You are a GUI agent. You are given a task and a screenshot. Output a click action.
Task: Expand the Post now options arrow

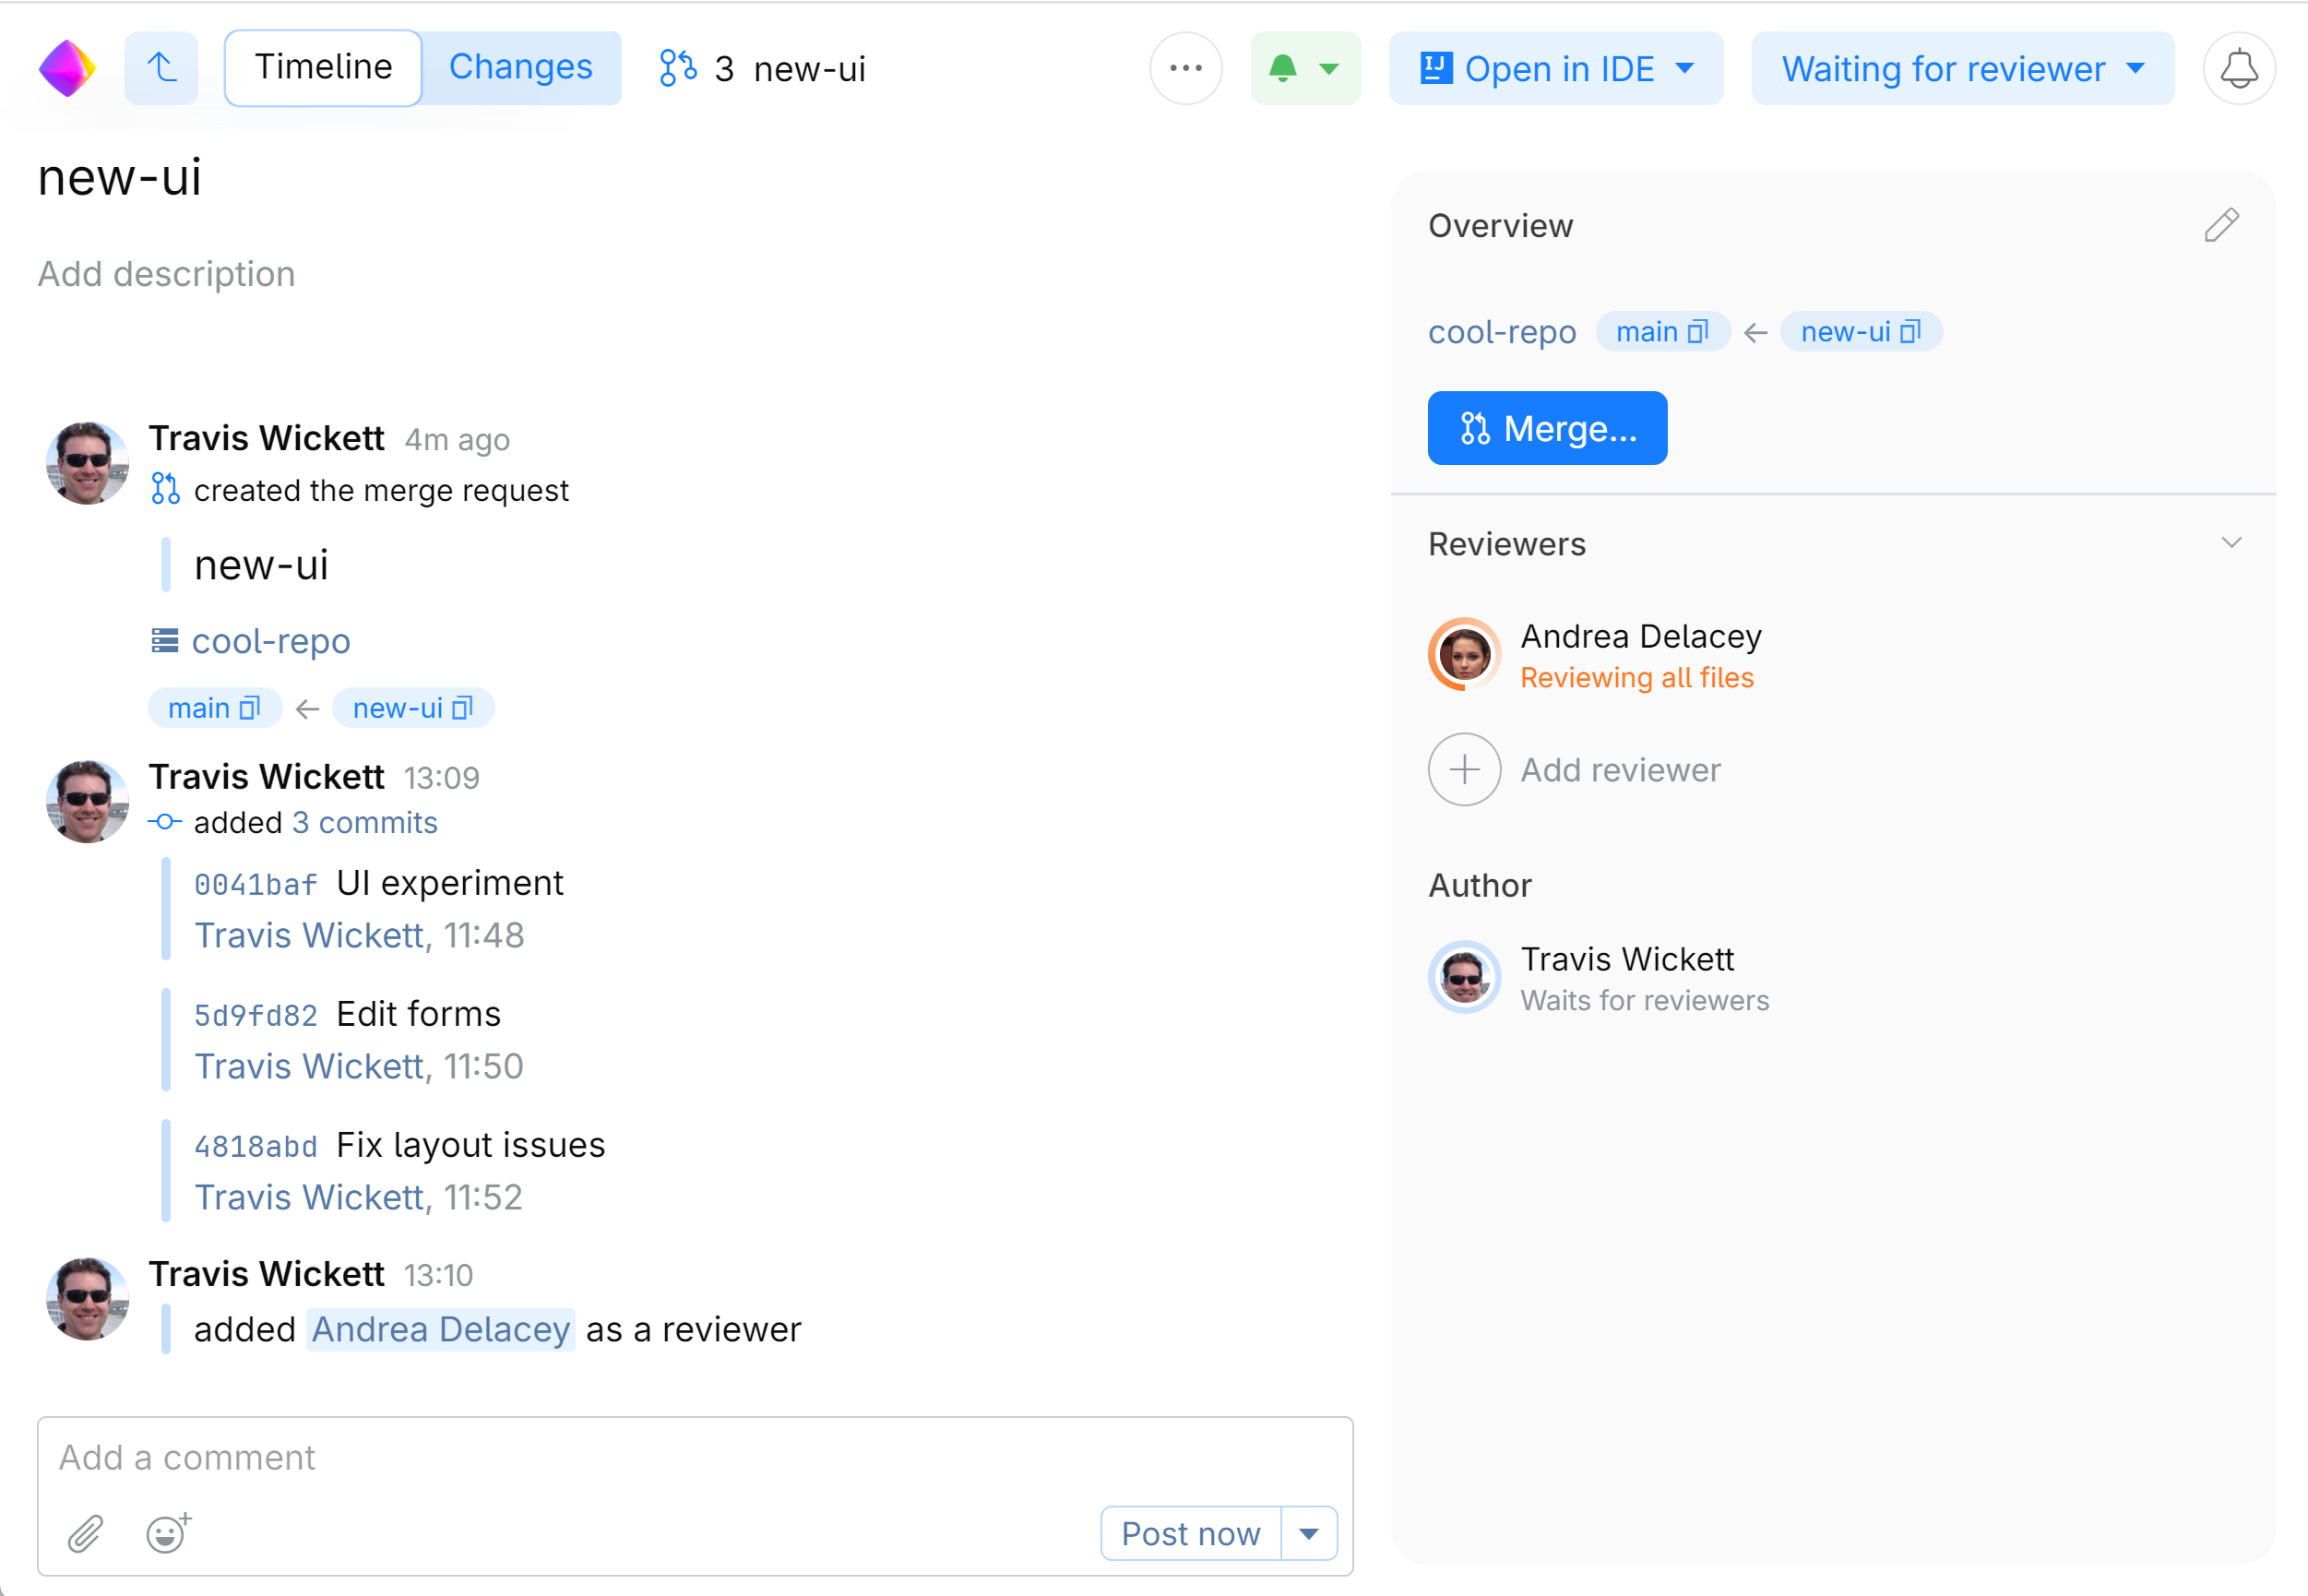1308,1533
